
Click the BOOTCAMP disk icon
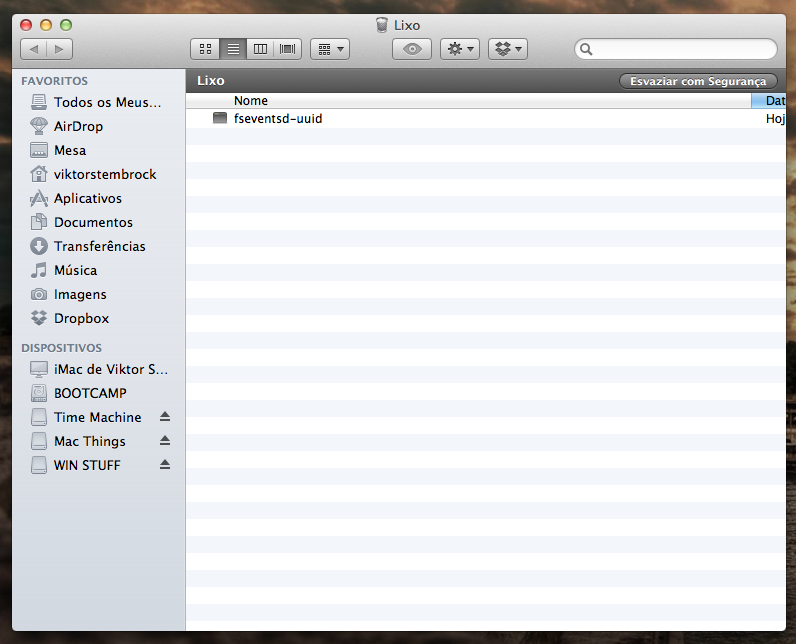39,393
